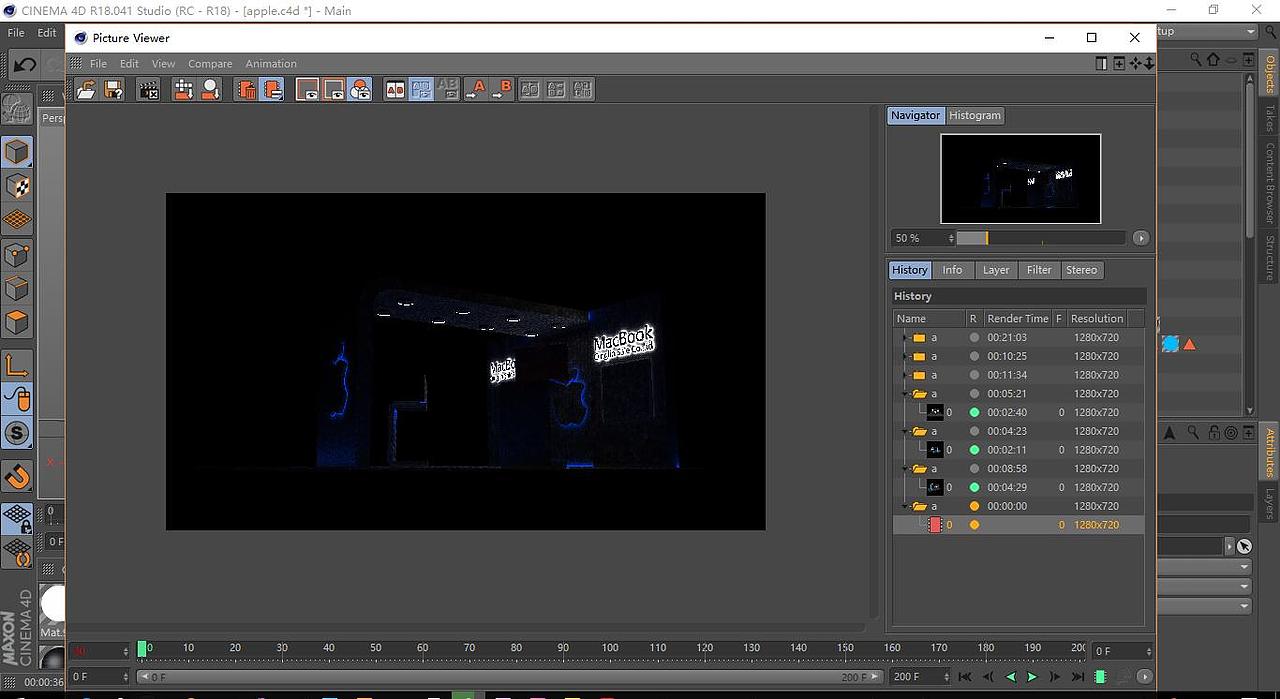Click the Undo arrow in Cinema 4D toolbar
This screenshot has width=1280, height=699.
[x=25, y=66]
